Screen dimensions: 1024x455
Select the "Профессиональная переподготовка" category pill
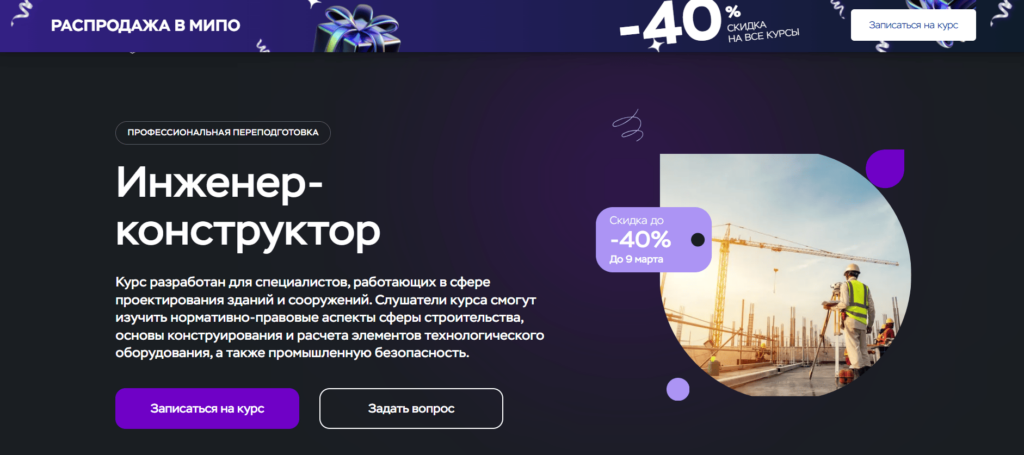coord(223,133)
